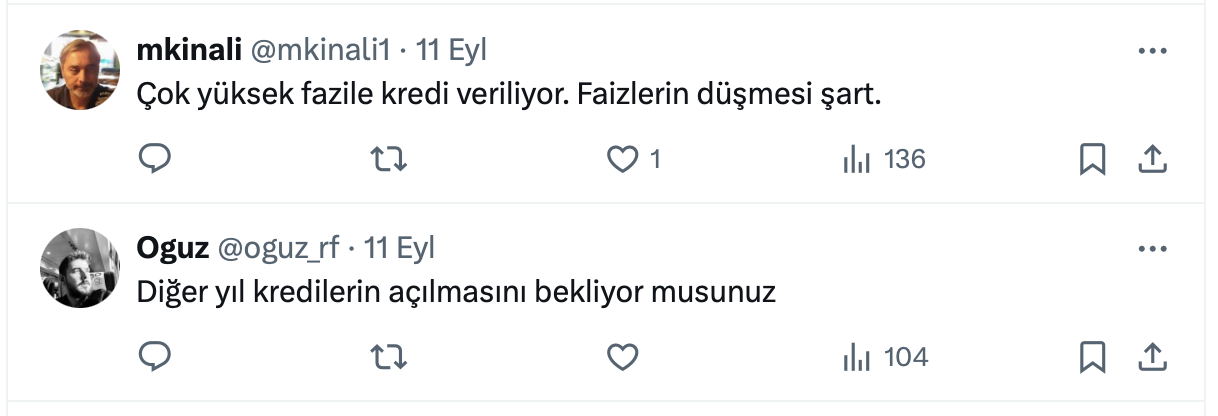The width and height of the screenshot is (1218, 416).
Task: View analytics showing 104 views
Action: (x=886, y=355)
